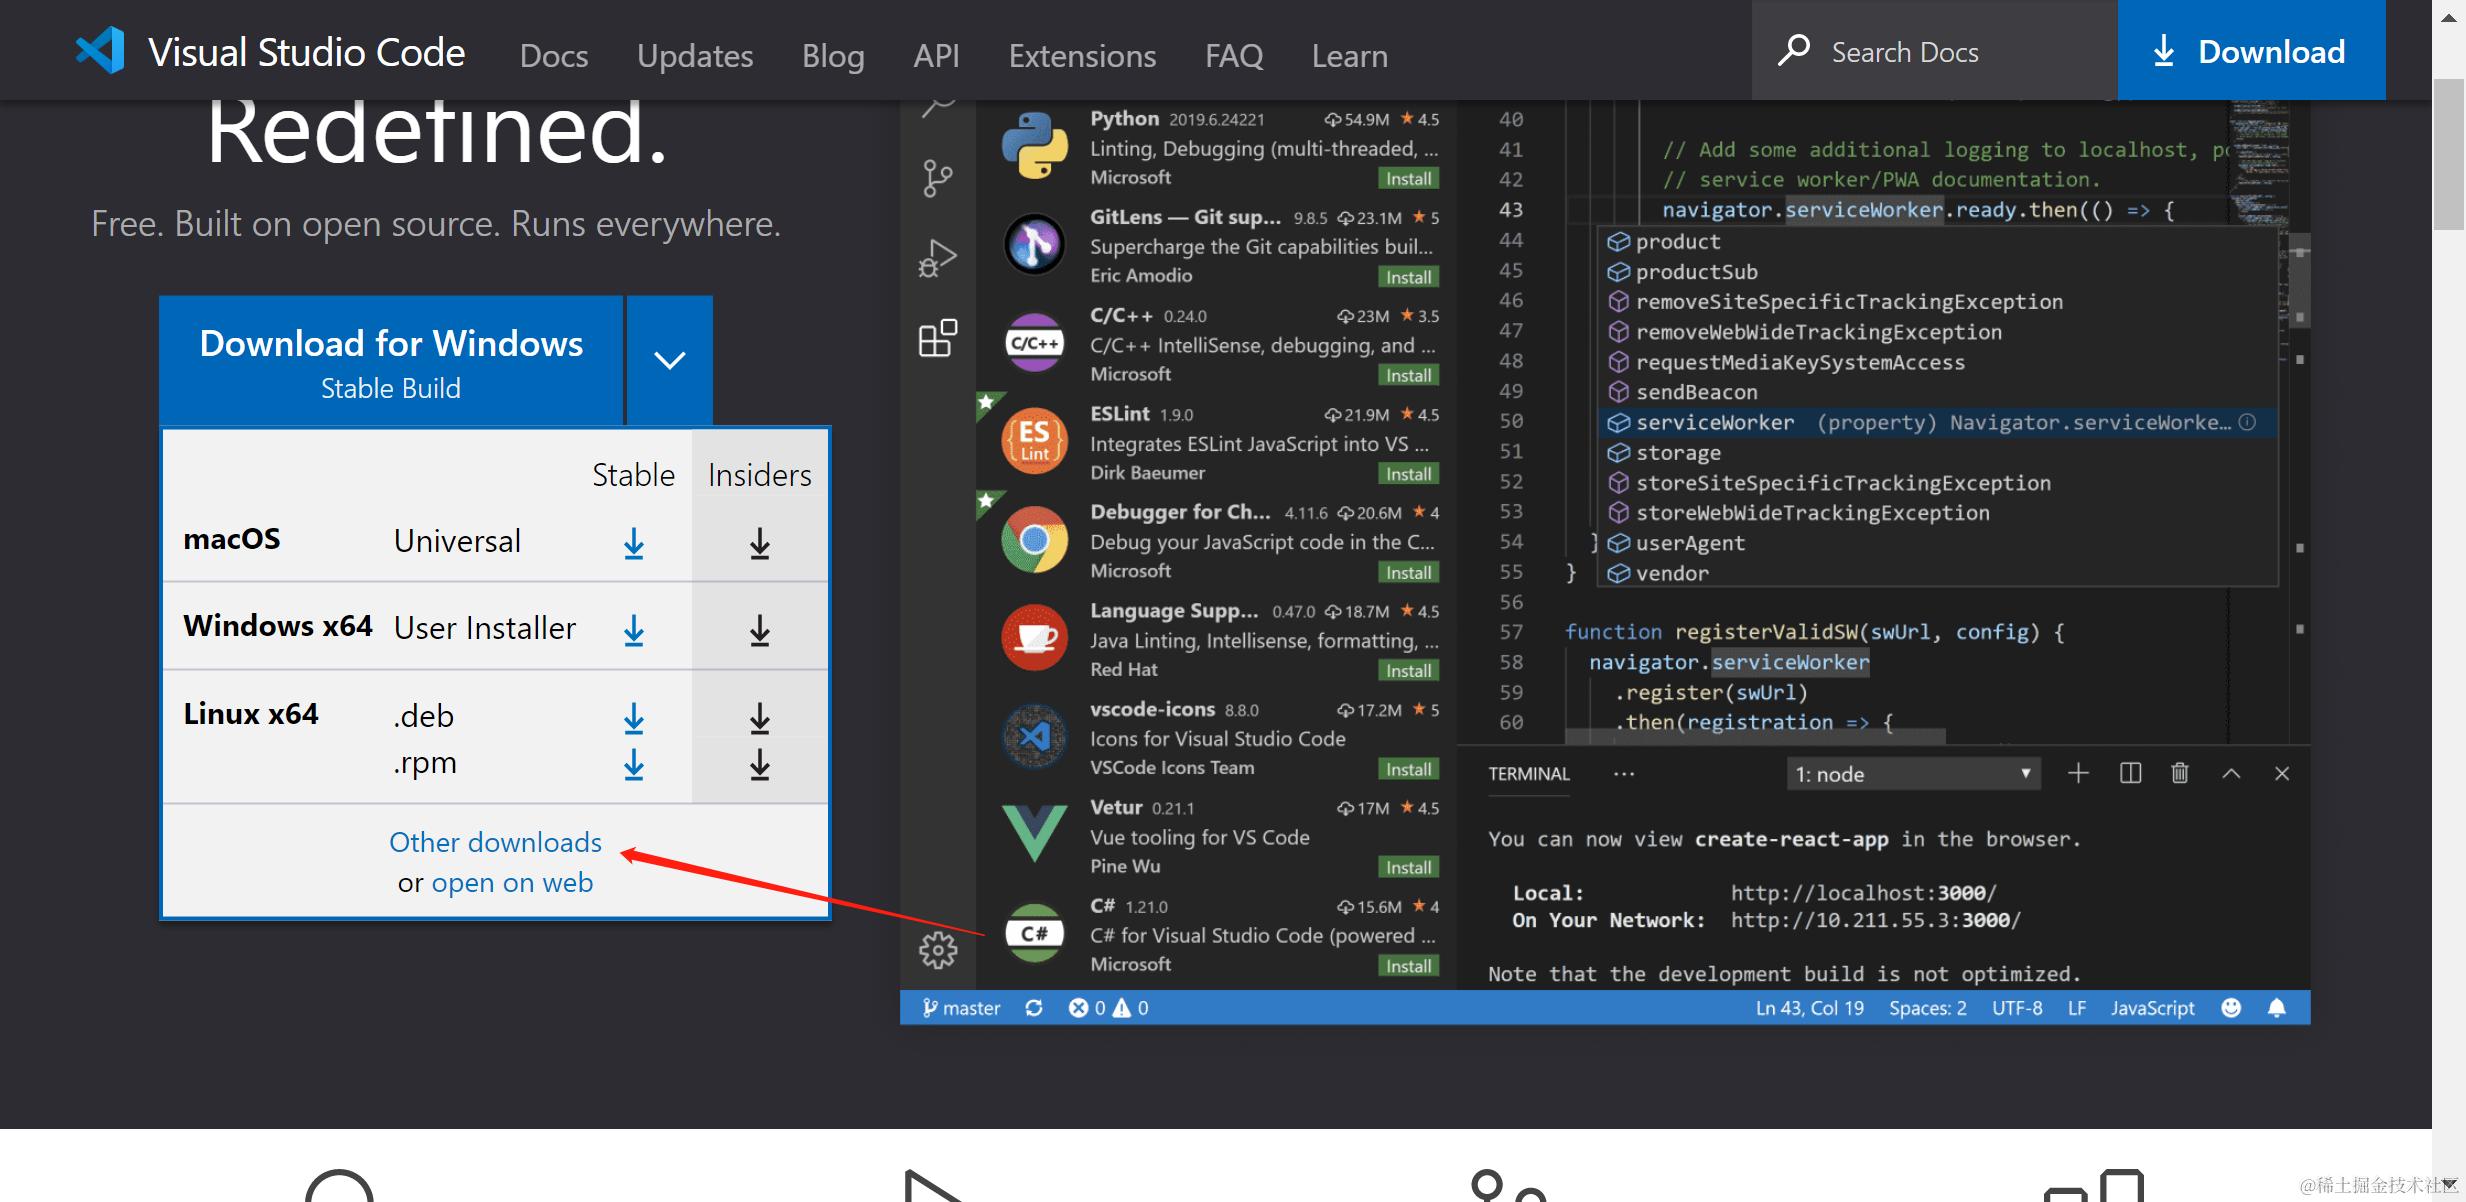Expand the Download for Windows chevron
Viewport: 2466px width, 1202px height.
(x=669, y=360)
